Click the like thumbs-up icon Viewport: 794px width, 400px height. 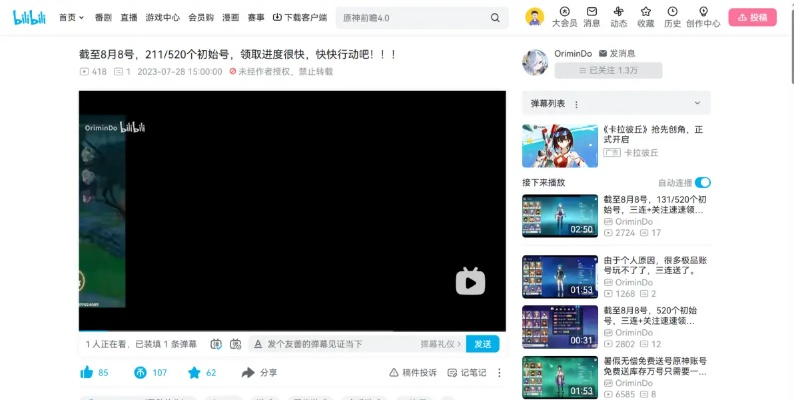click(x=87, y=373)
